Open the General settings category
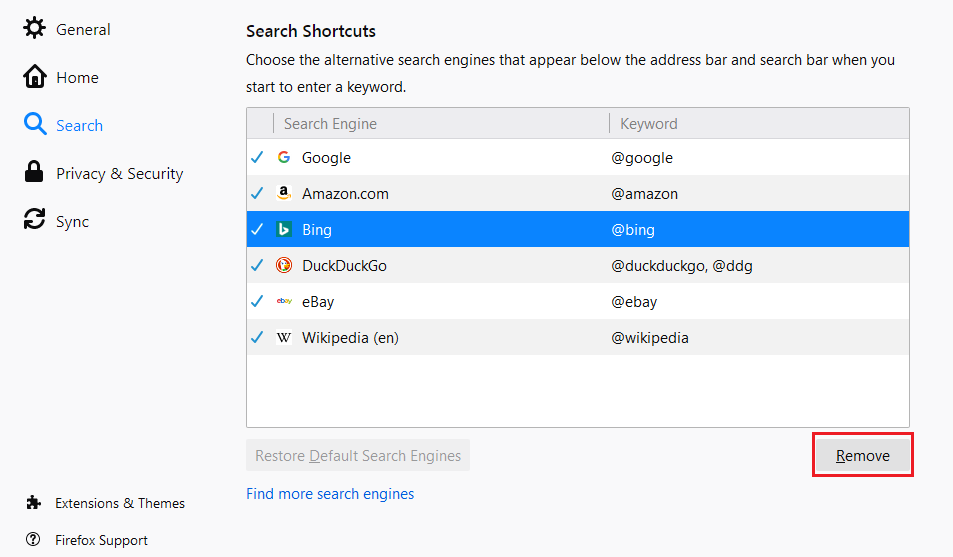This screenshot has height=557, width=953. (x=83, y=29)
